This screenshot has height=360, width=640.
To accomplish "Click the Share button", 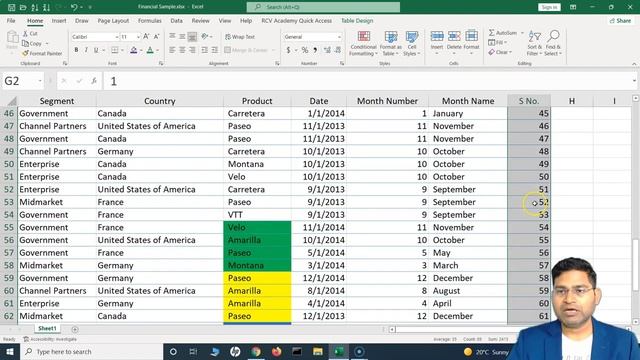I will 620,20.
